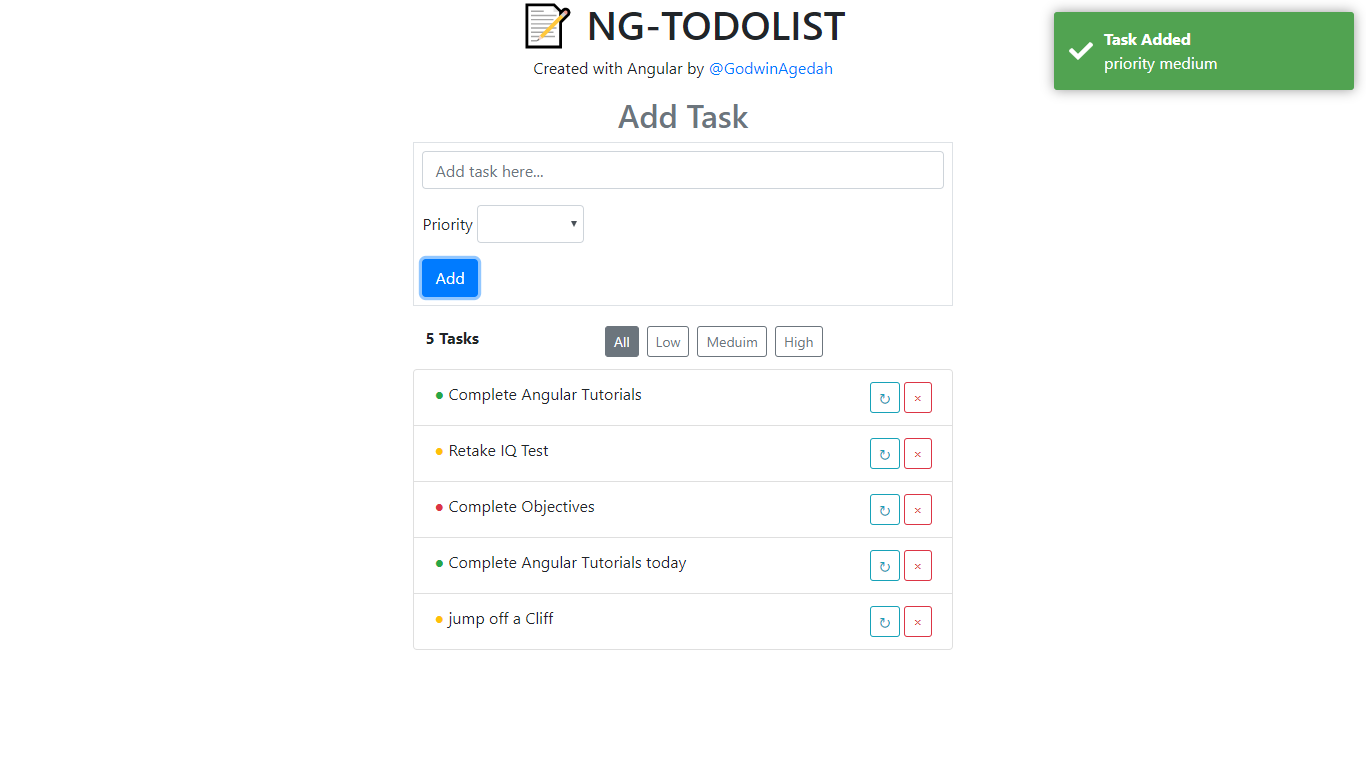The image size is (1366, 768).
Task: Click the Priority label
Action: (x=447, y=224)
